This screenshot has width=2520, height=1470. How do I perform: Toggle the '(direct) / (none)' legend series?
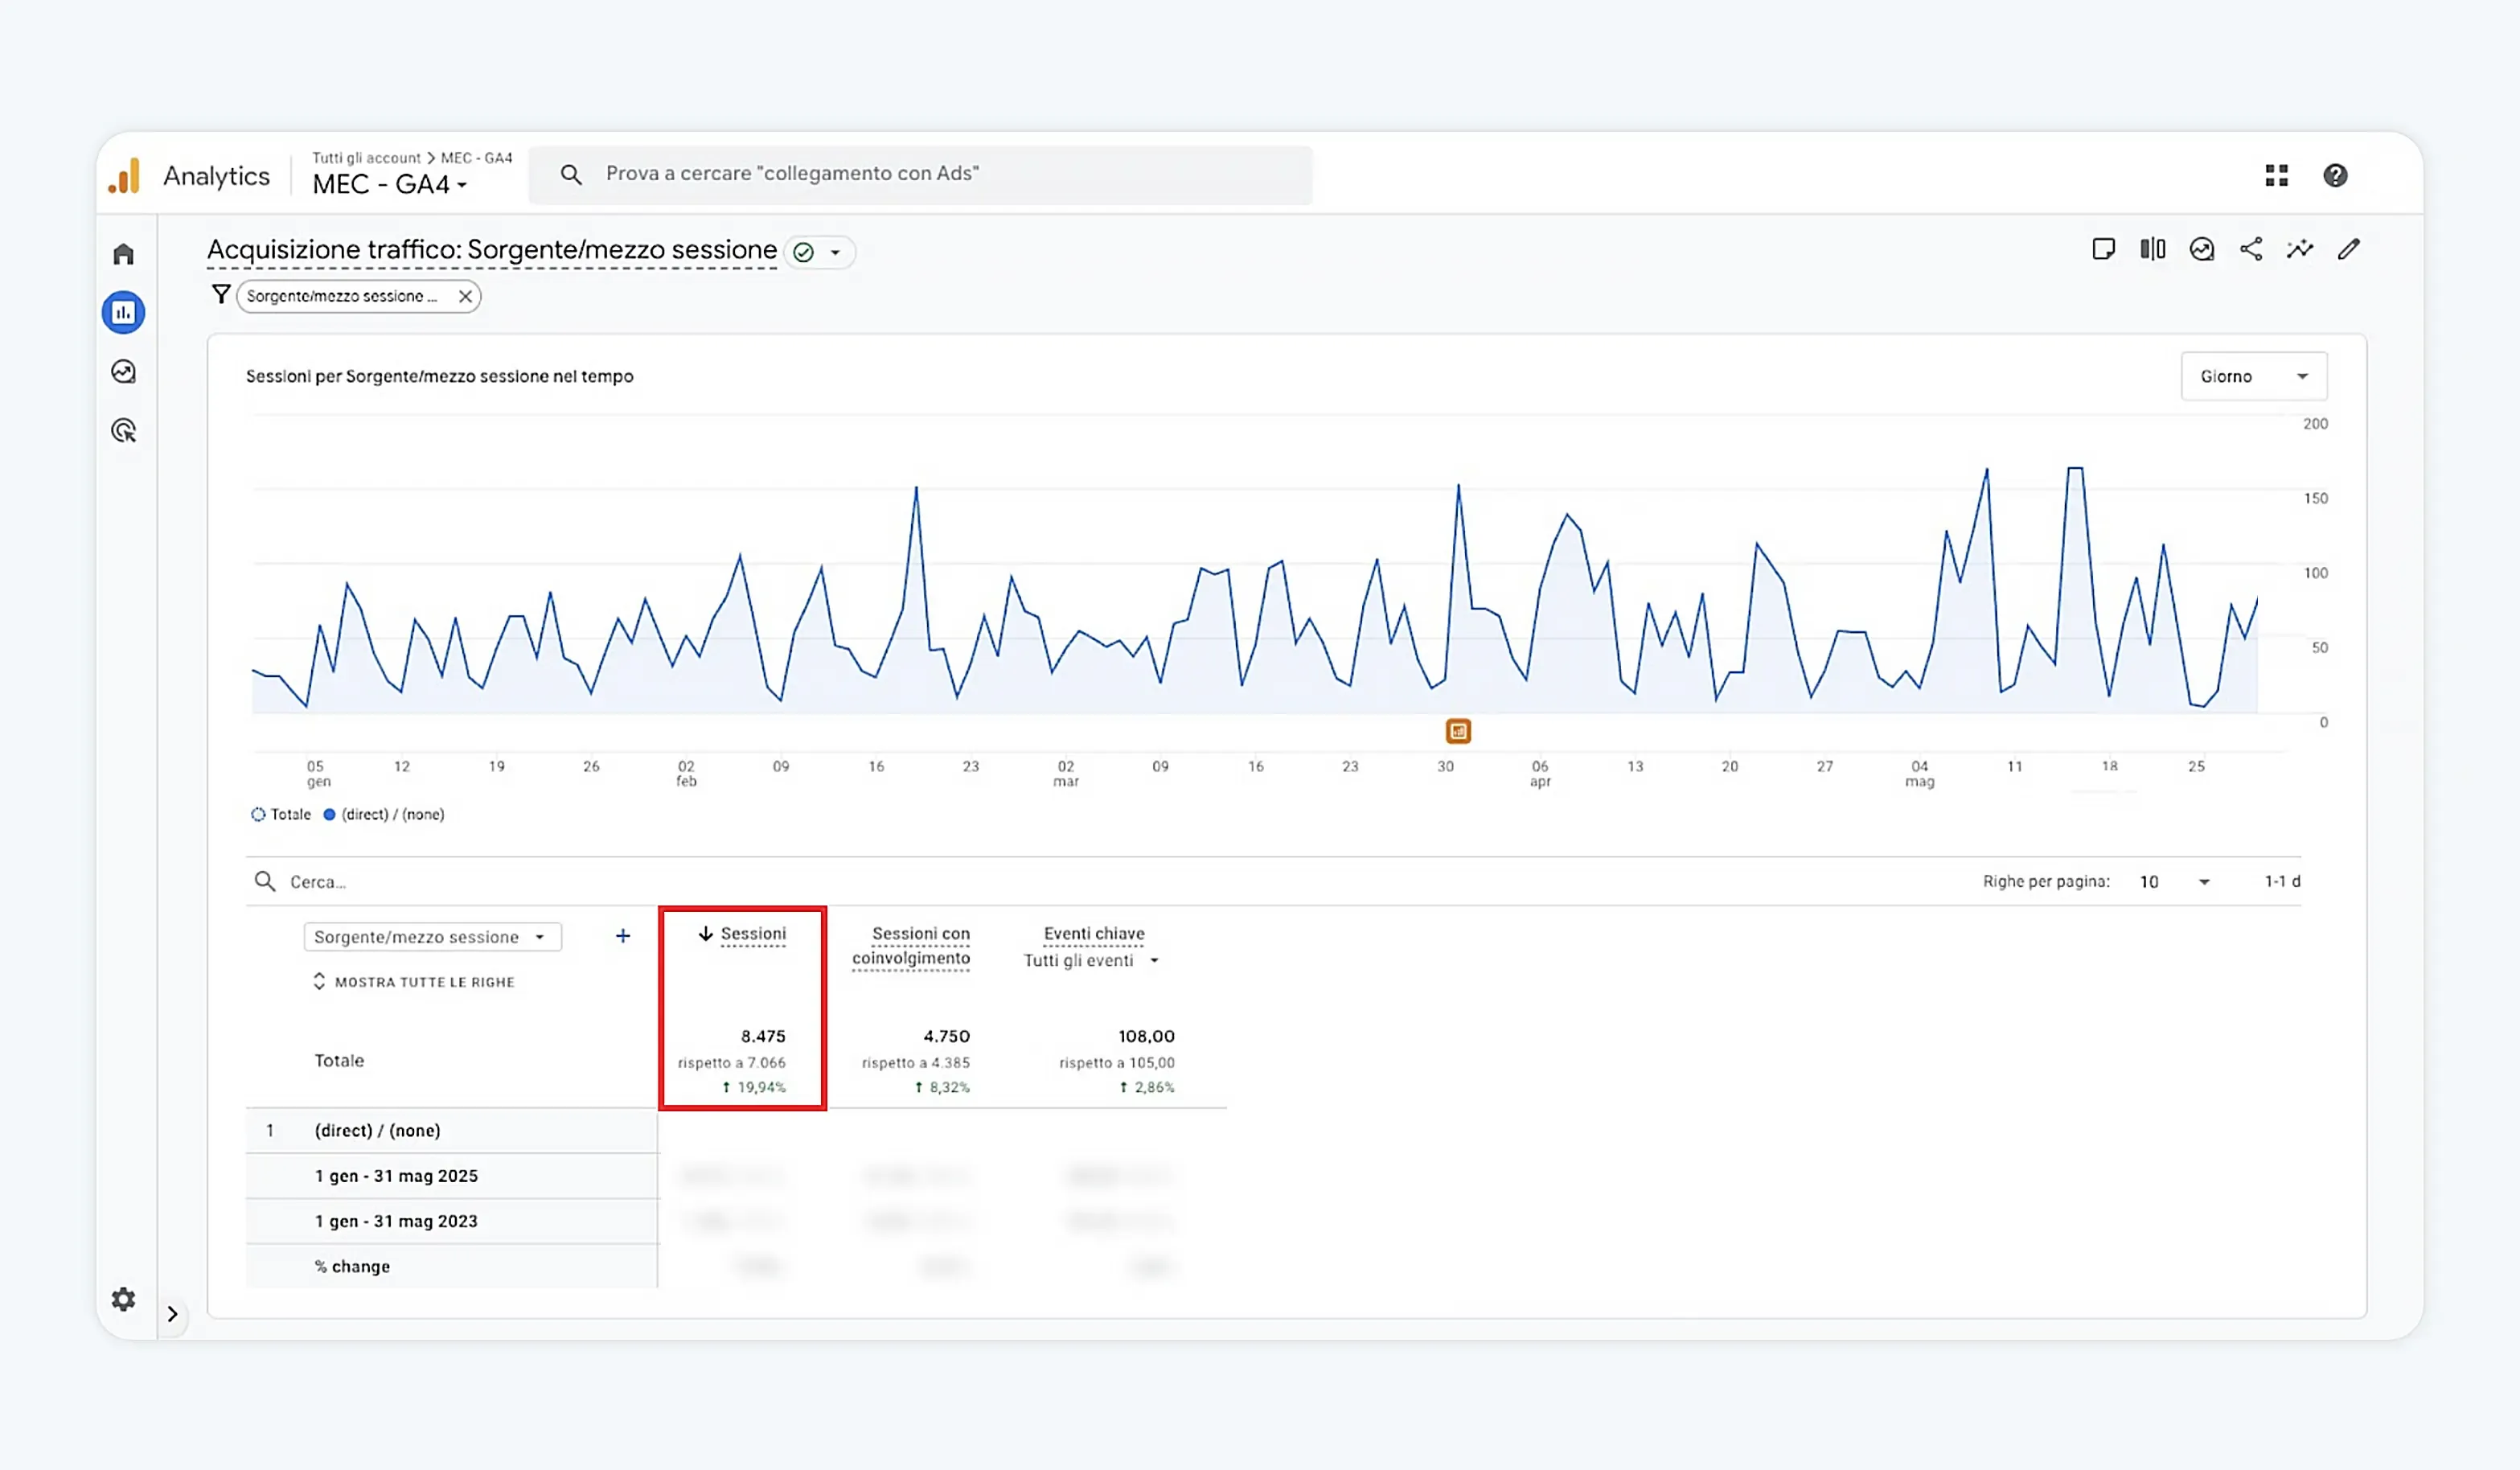point(384,814)
